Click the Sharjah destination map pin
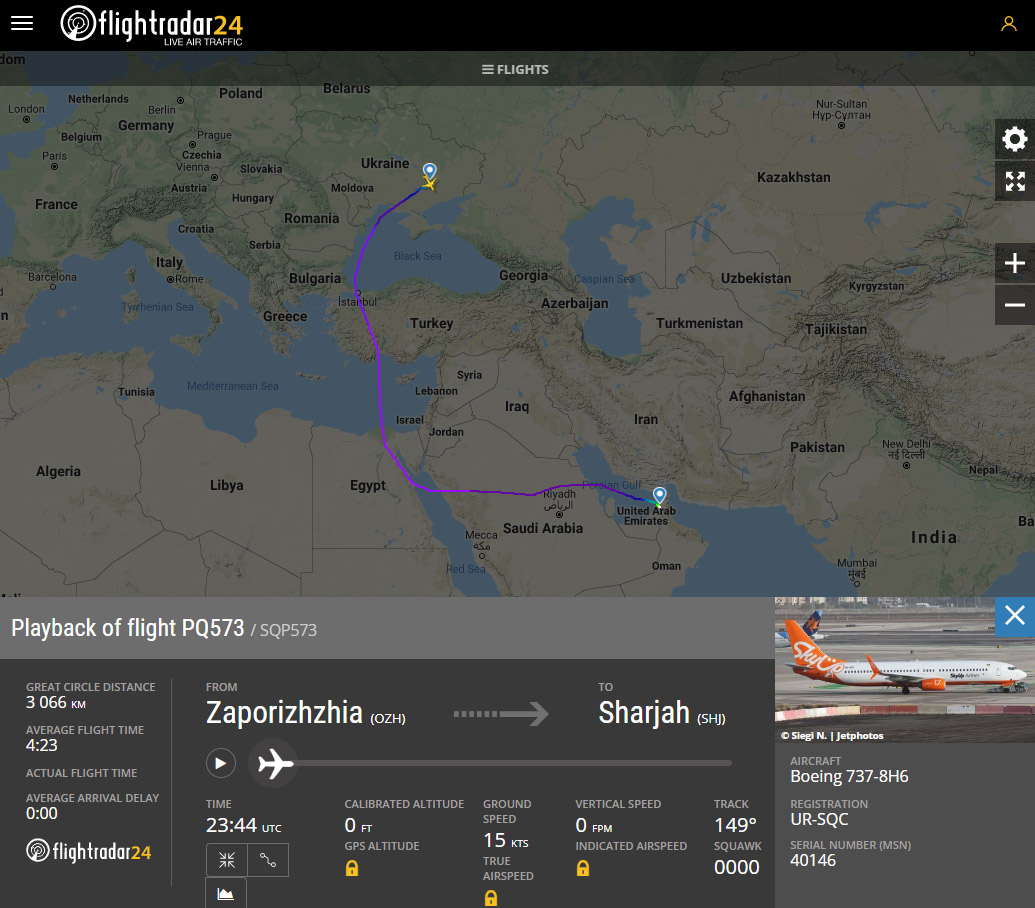1035x908 pixels. [659, 495]
